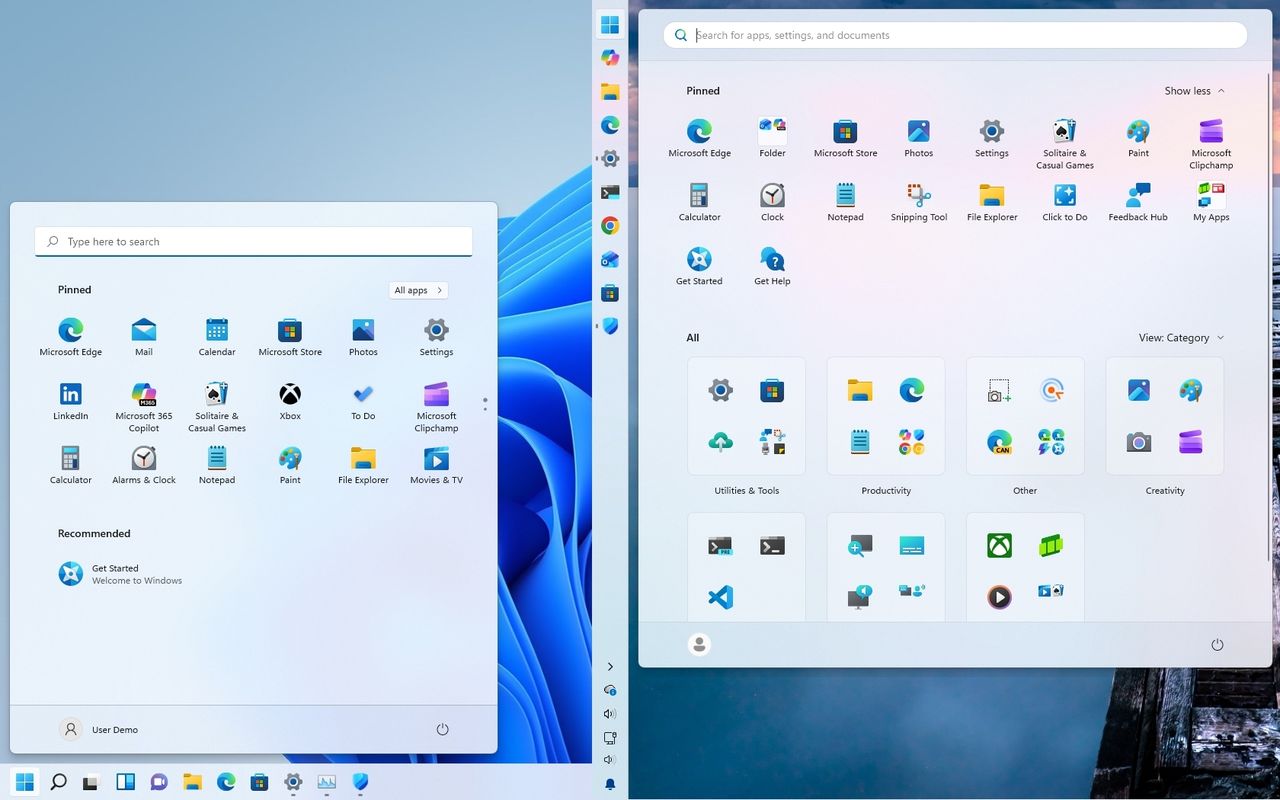The width and height of the screenshot is (1280, 800).
Task: Open the My Apps pinned item
Action: click(x=1211, y=202)
